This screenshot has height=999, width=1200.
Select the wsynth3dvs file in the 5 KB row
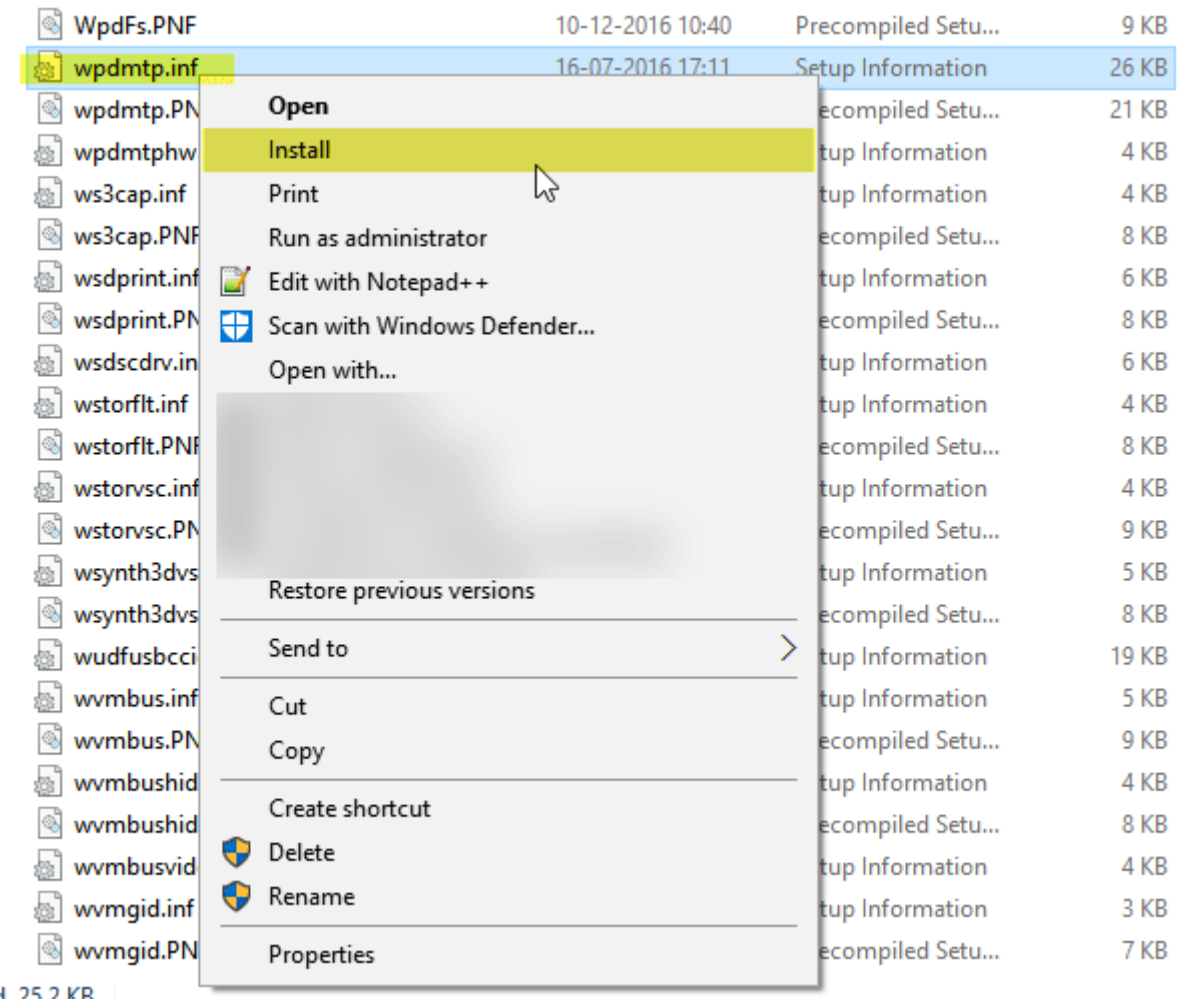[x=136, y=572]
